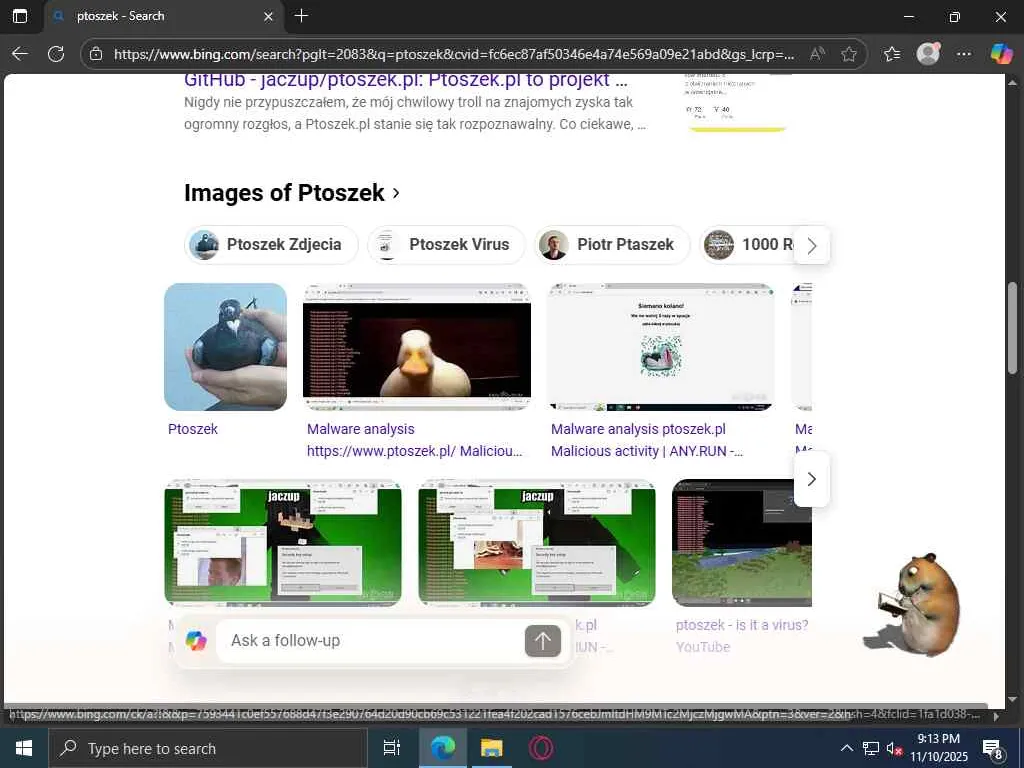Open the muted volume tray icon
The image size is (1024, 768).
click(x=894, y=748)
